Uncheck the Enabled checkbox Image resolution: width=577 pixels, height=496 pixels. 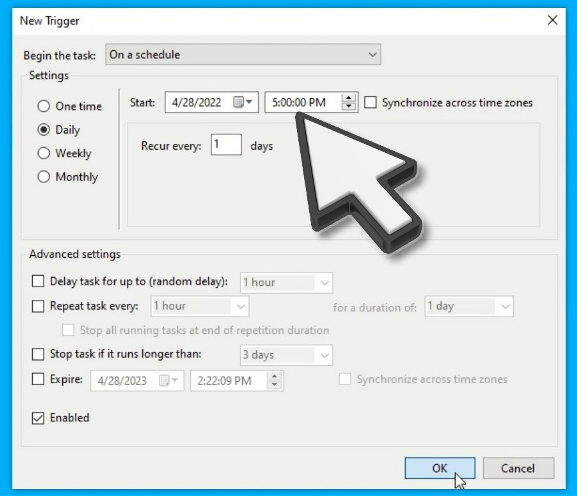[x=38, y=418]
